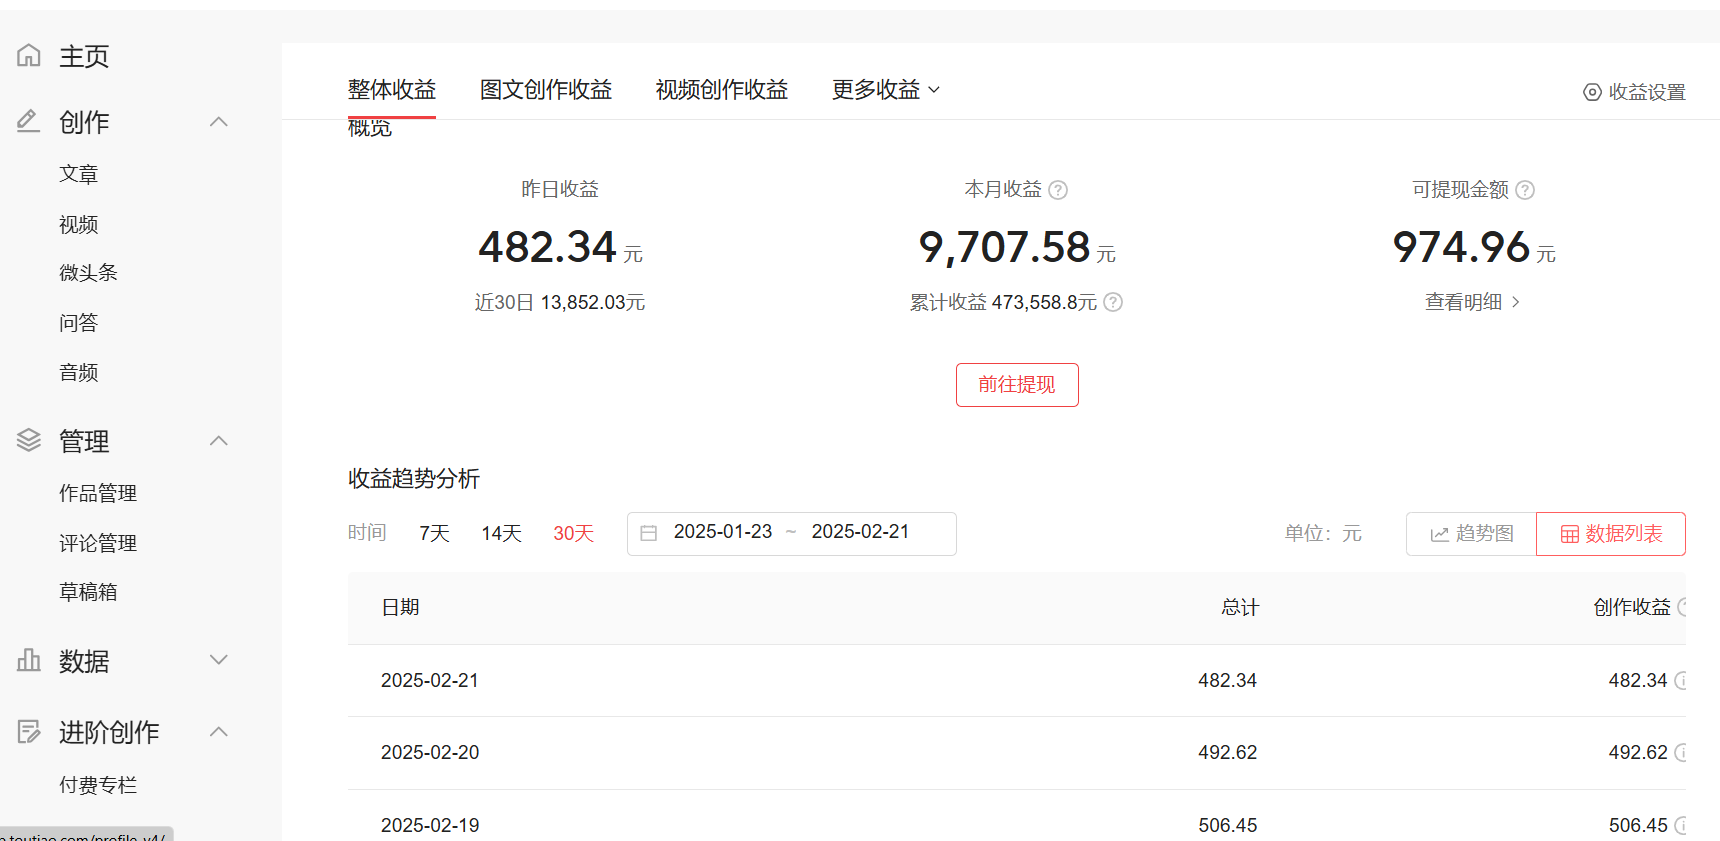Screen dimensions: 1720x841
Task: Click the 前往提现 button
Action: click(x=1017, y=385)
